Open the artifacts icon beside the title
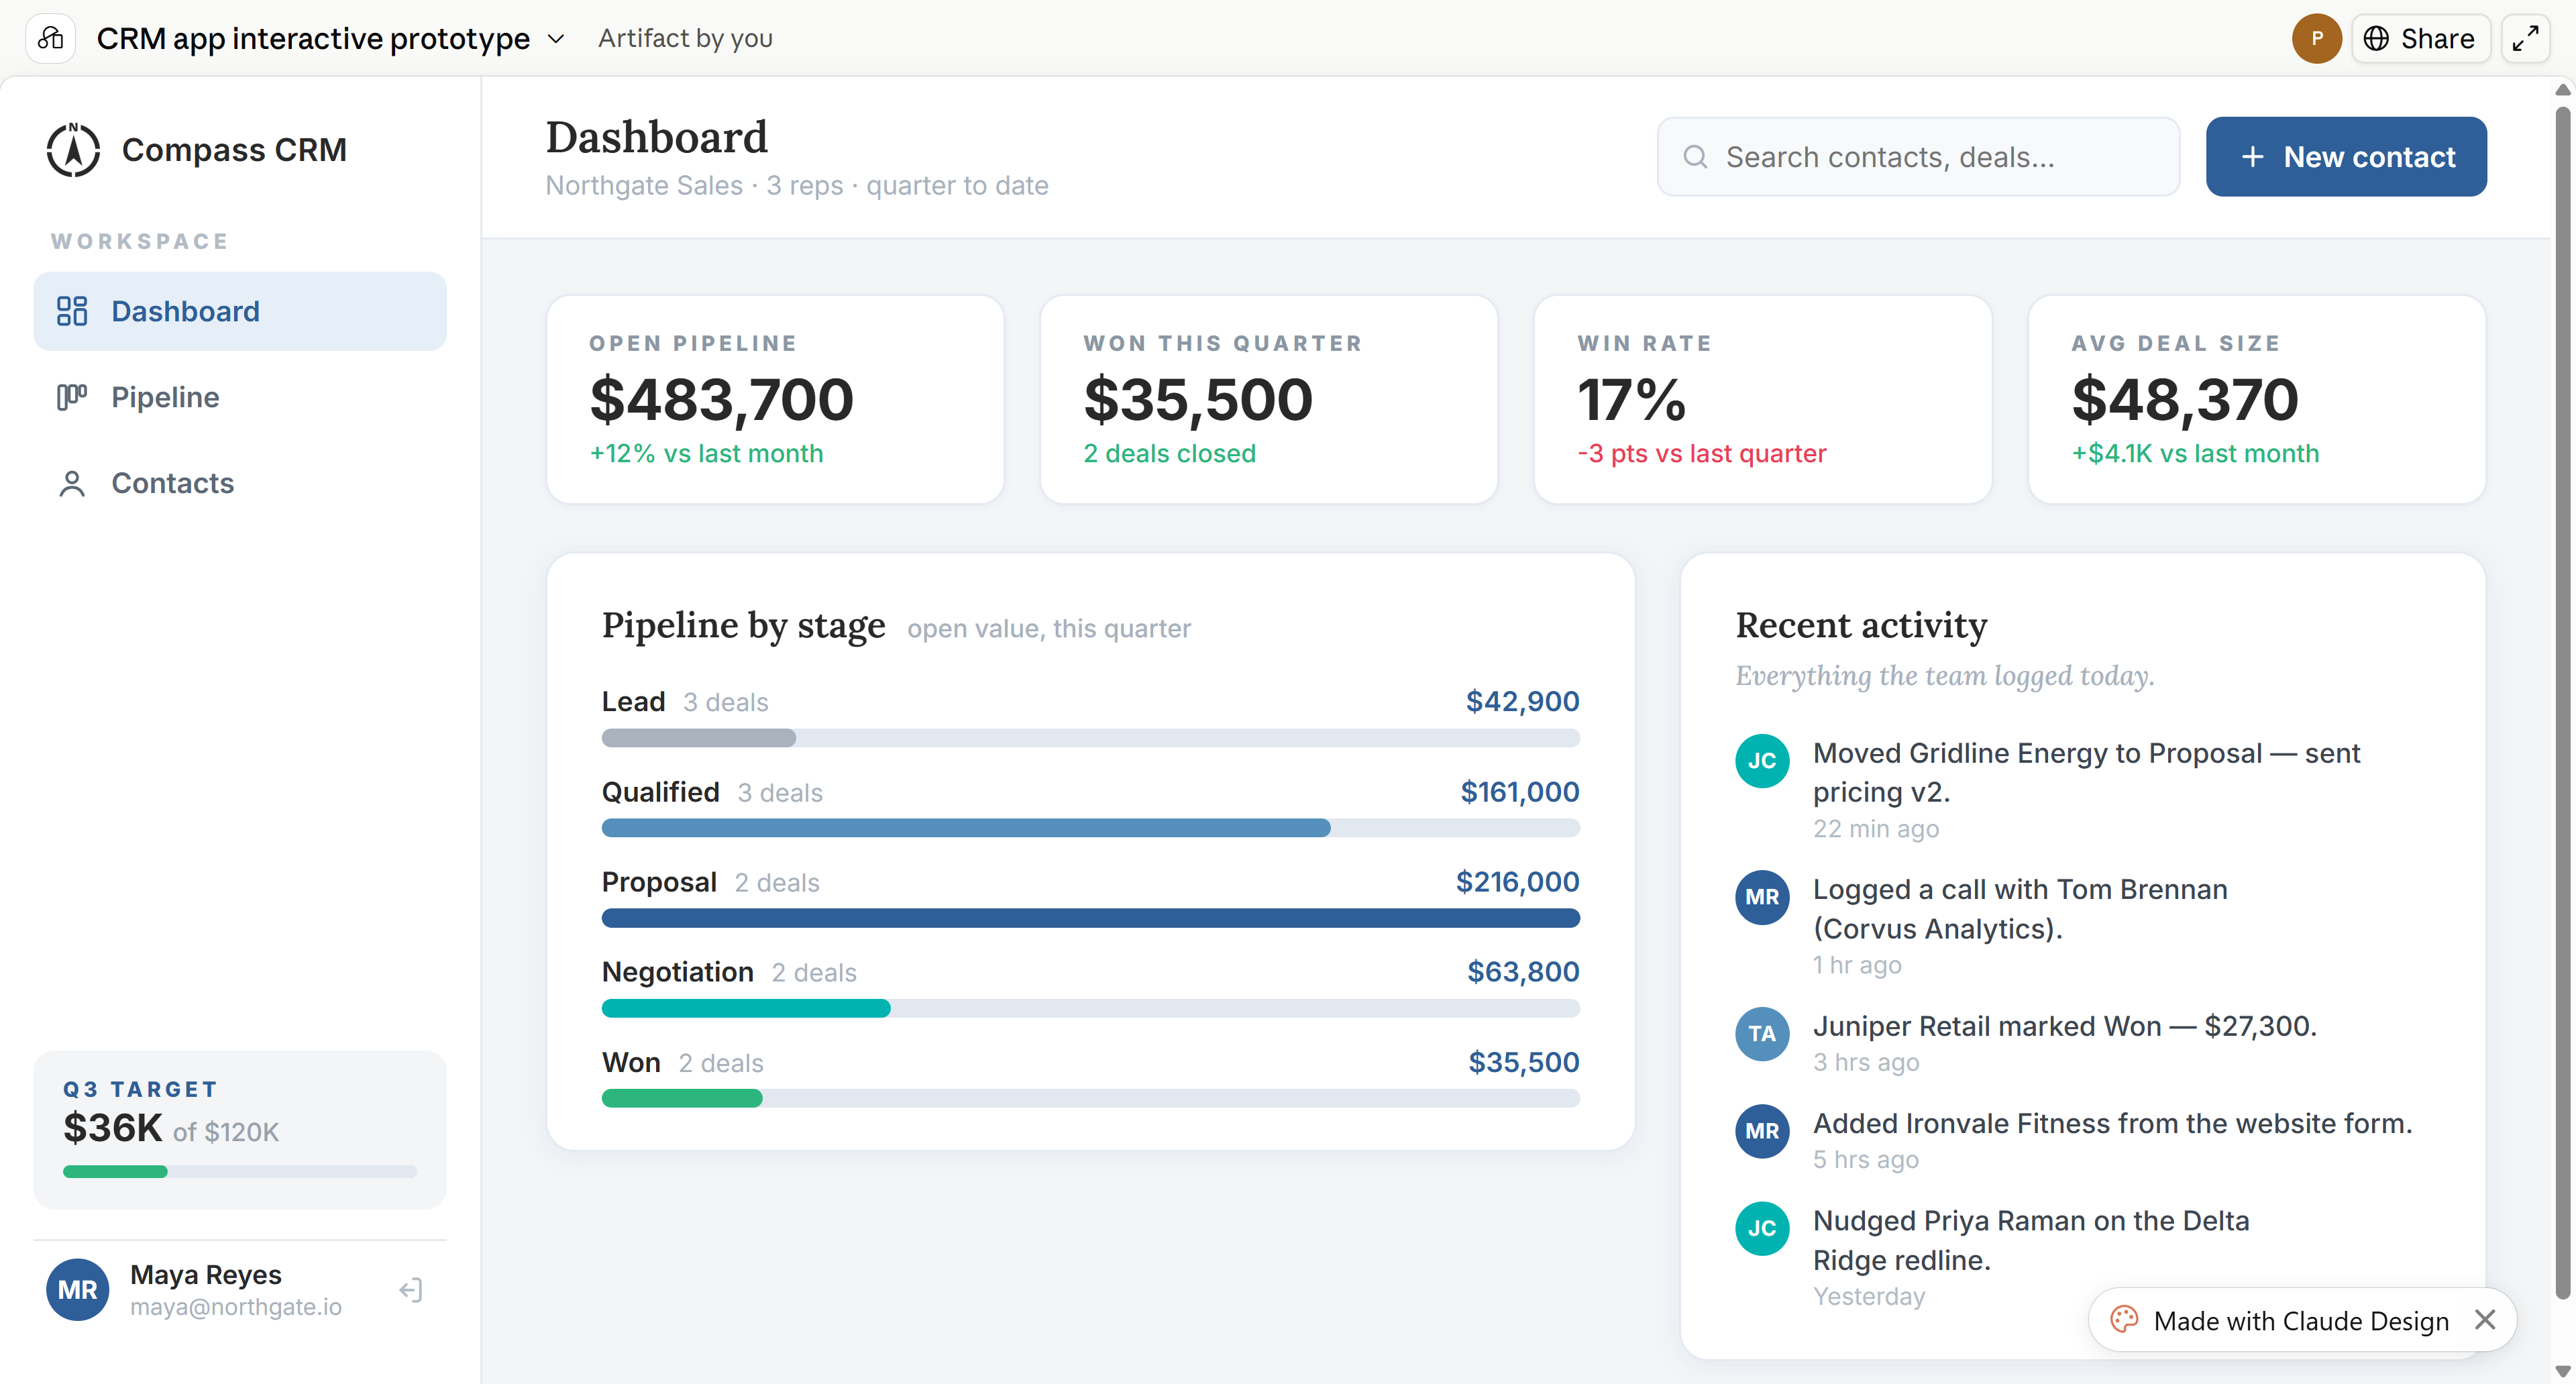 click(51, 38)
